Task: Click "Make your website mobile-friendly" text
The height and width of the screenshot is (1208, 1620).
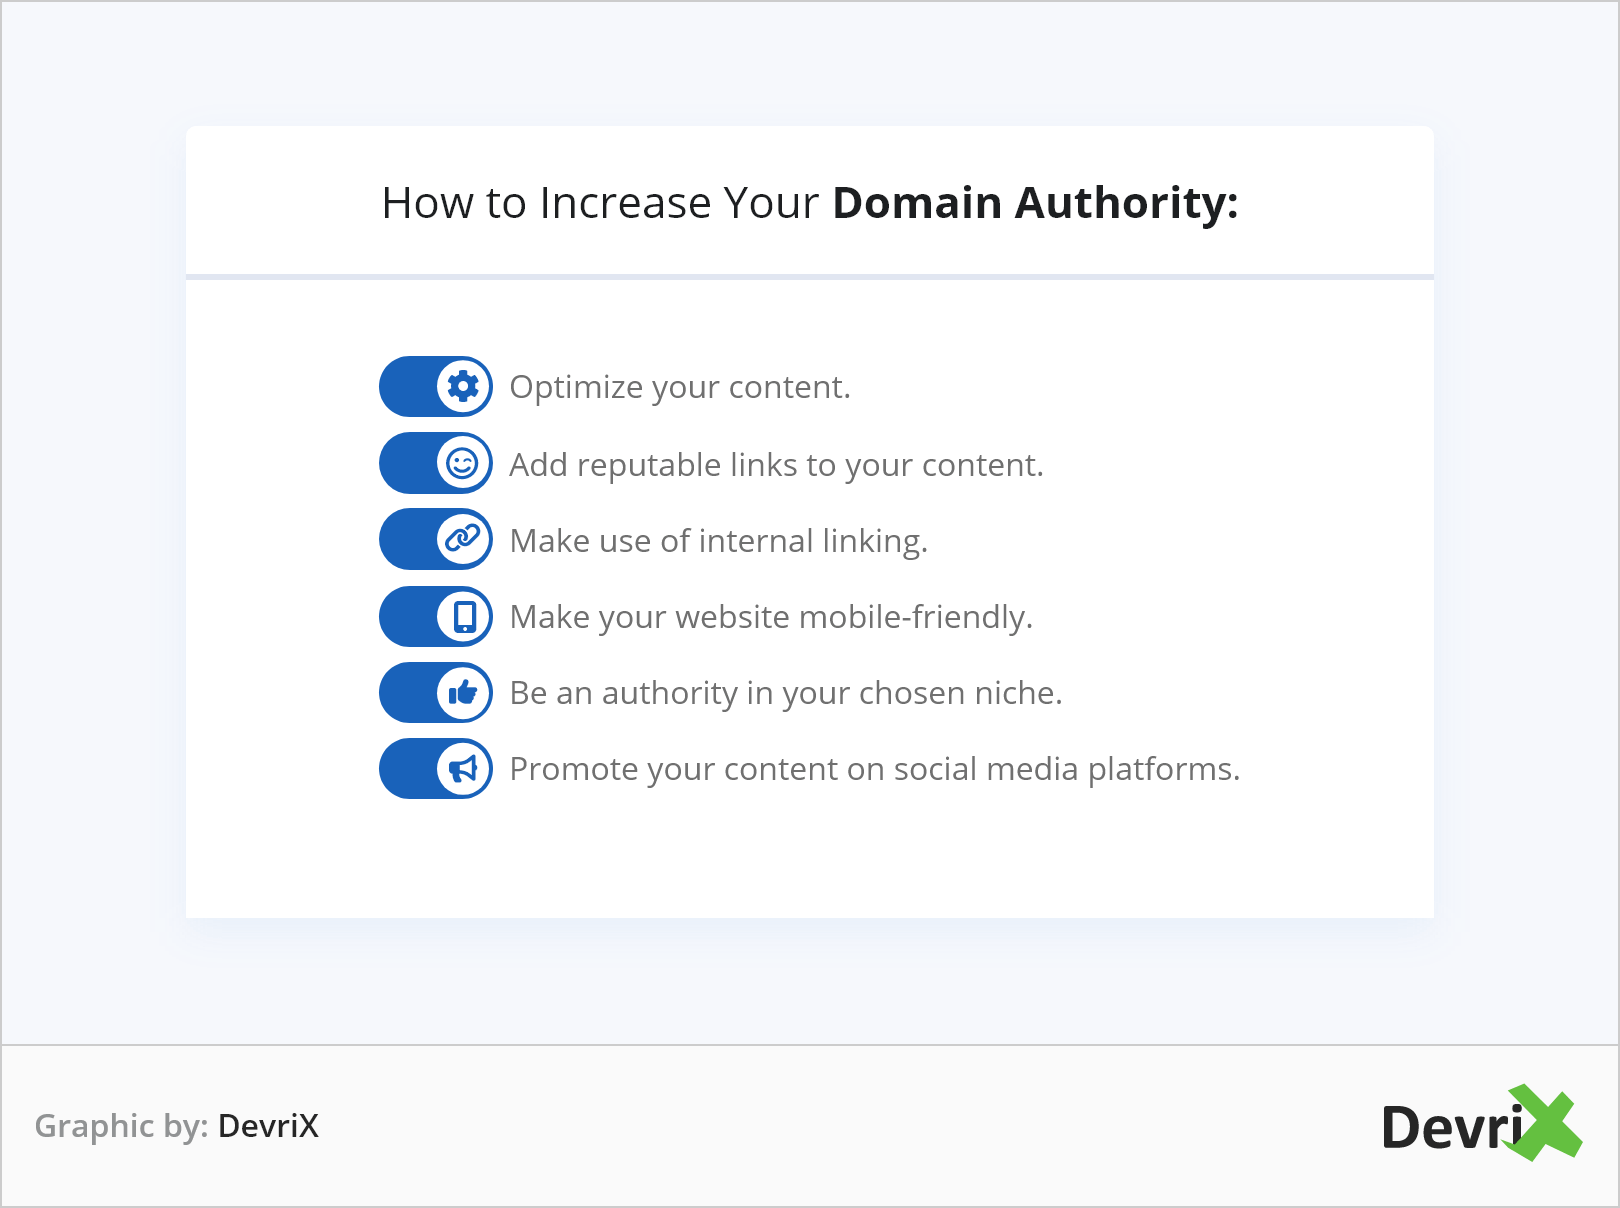Action: point(770,617)
